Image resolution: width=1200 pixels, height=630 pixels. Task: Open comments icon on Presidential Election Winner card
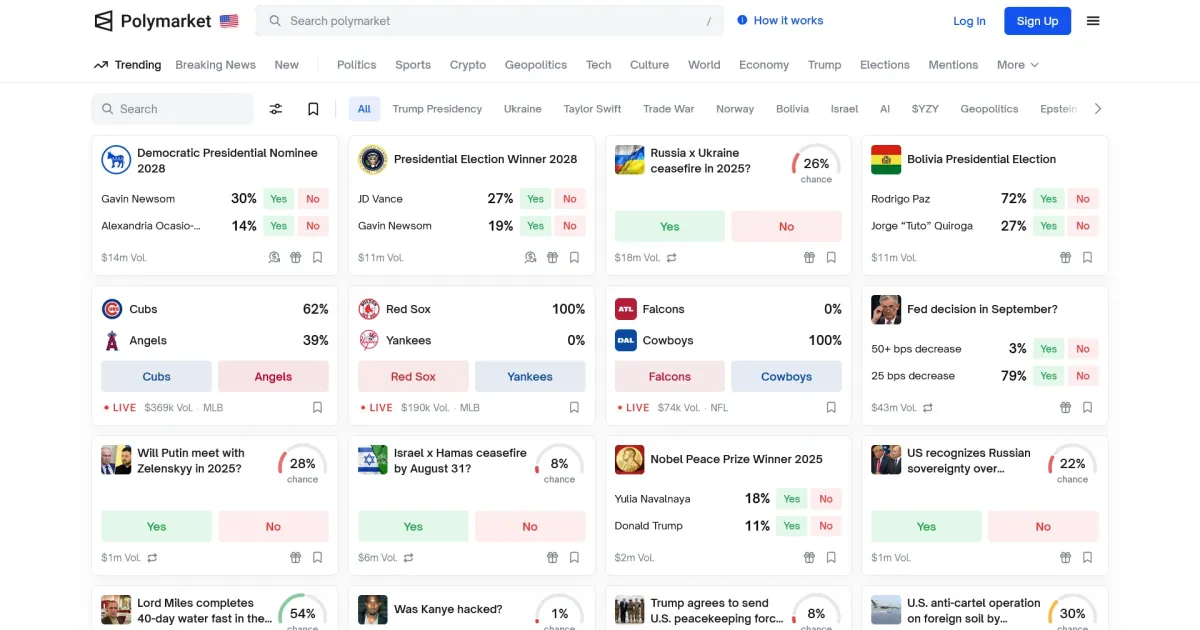(x=531, y=257)
